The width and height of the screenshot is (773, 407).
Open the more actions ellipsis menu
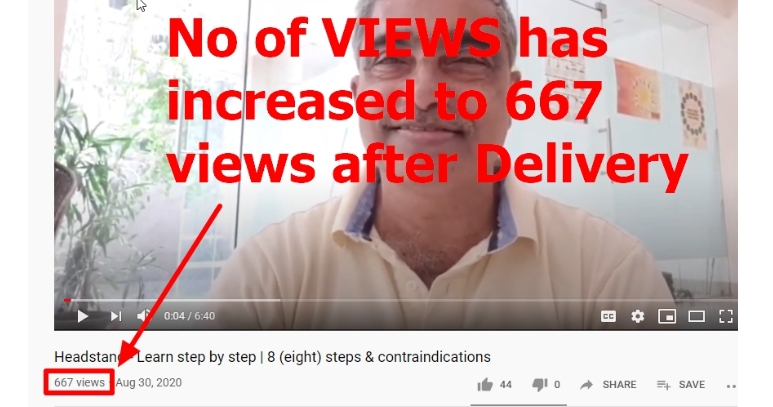pyautogui.click(x=731, y=386)
